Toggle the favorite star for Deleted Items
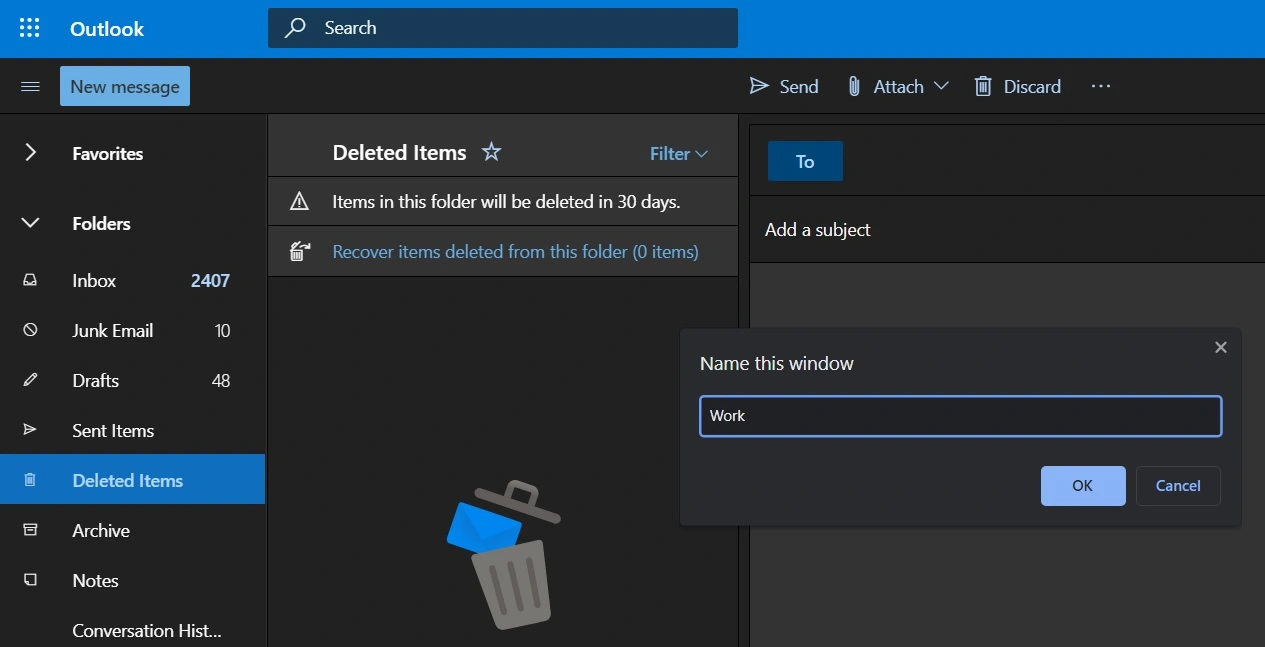The height and width of the screenshot is (647, 1265). [x=491, y=152]
